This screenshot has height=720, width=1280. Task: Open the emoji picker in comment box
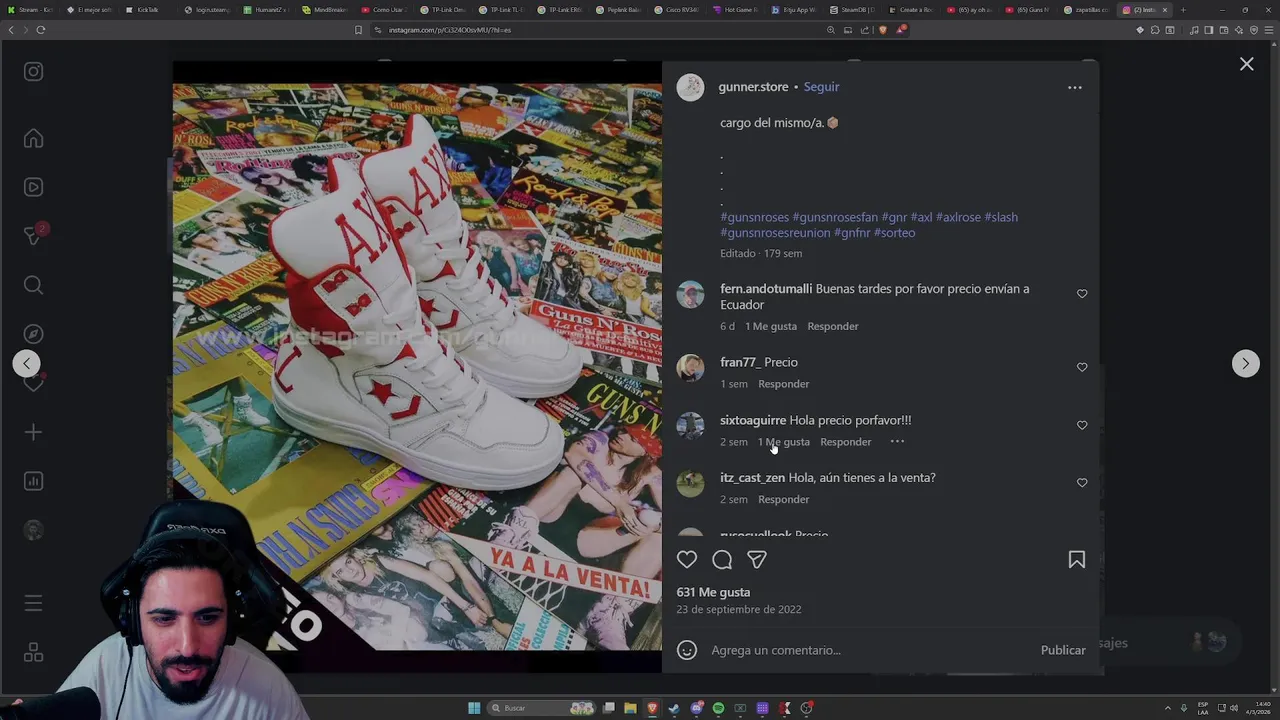[687, 650]
